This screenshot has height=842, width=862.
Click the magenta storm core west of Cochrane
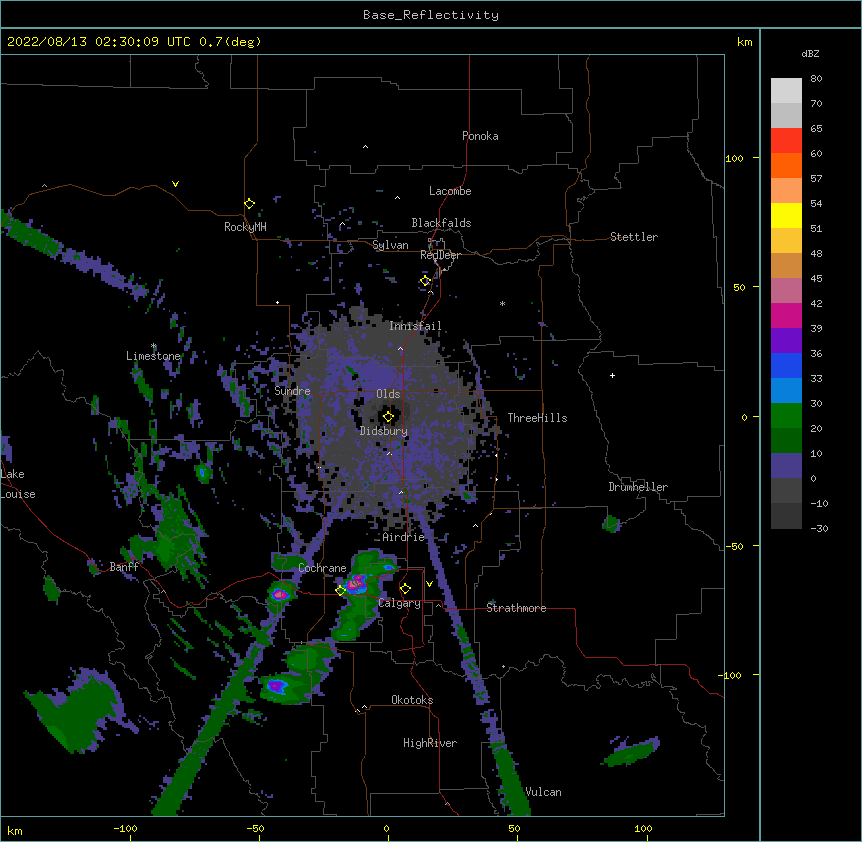(280, 594)
